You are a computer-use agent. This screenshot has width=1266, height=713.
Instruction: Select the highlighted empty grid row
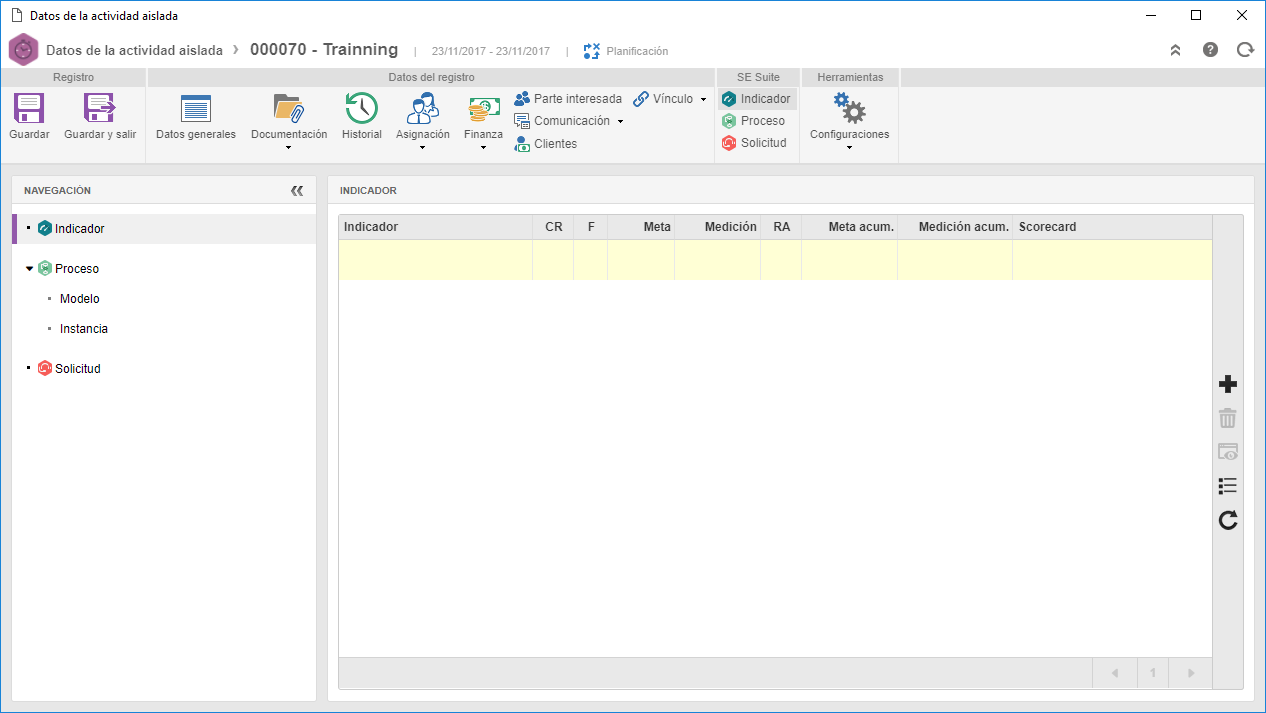[775, 260]
